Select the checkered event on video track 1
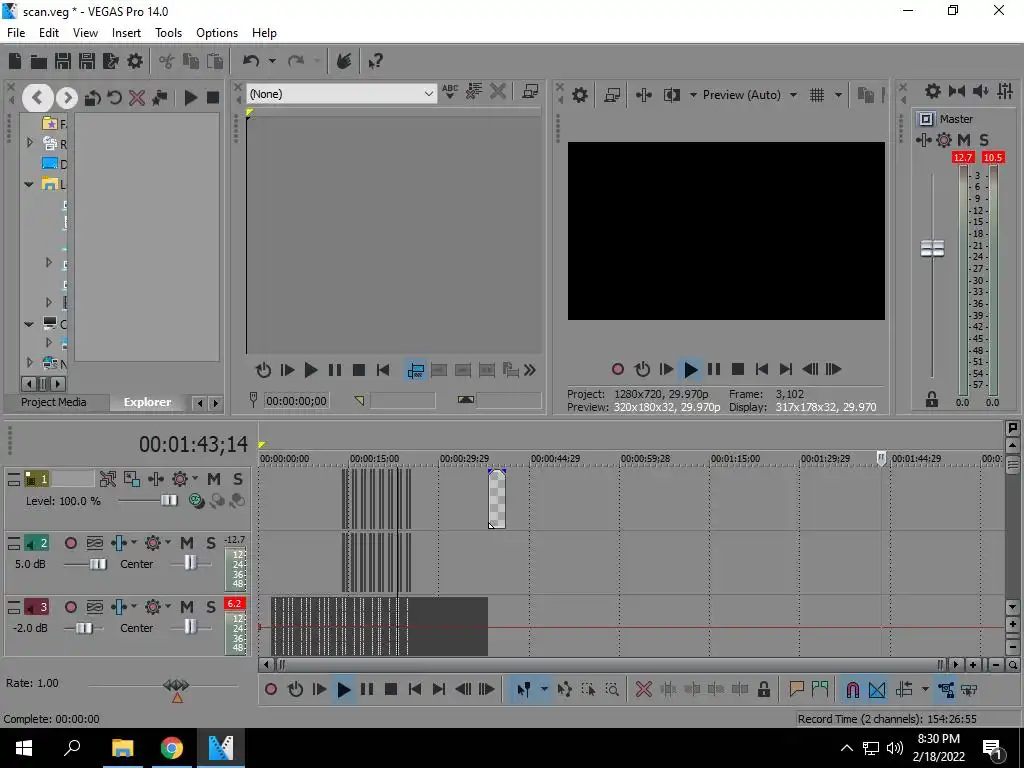This screenshot has width=1024, height=768. pyautogui.click(x=497, y=499)
